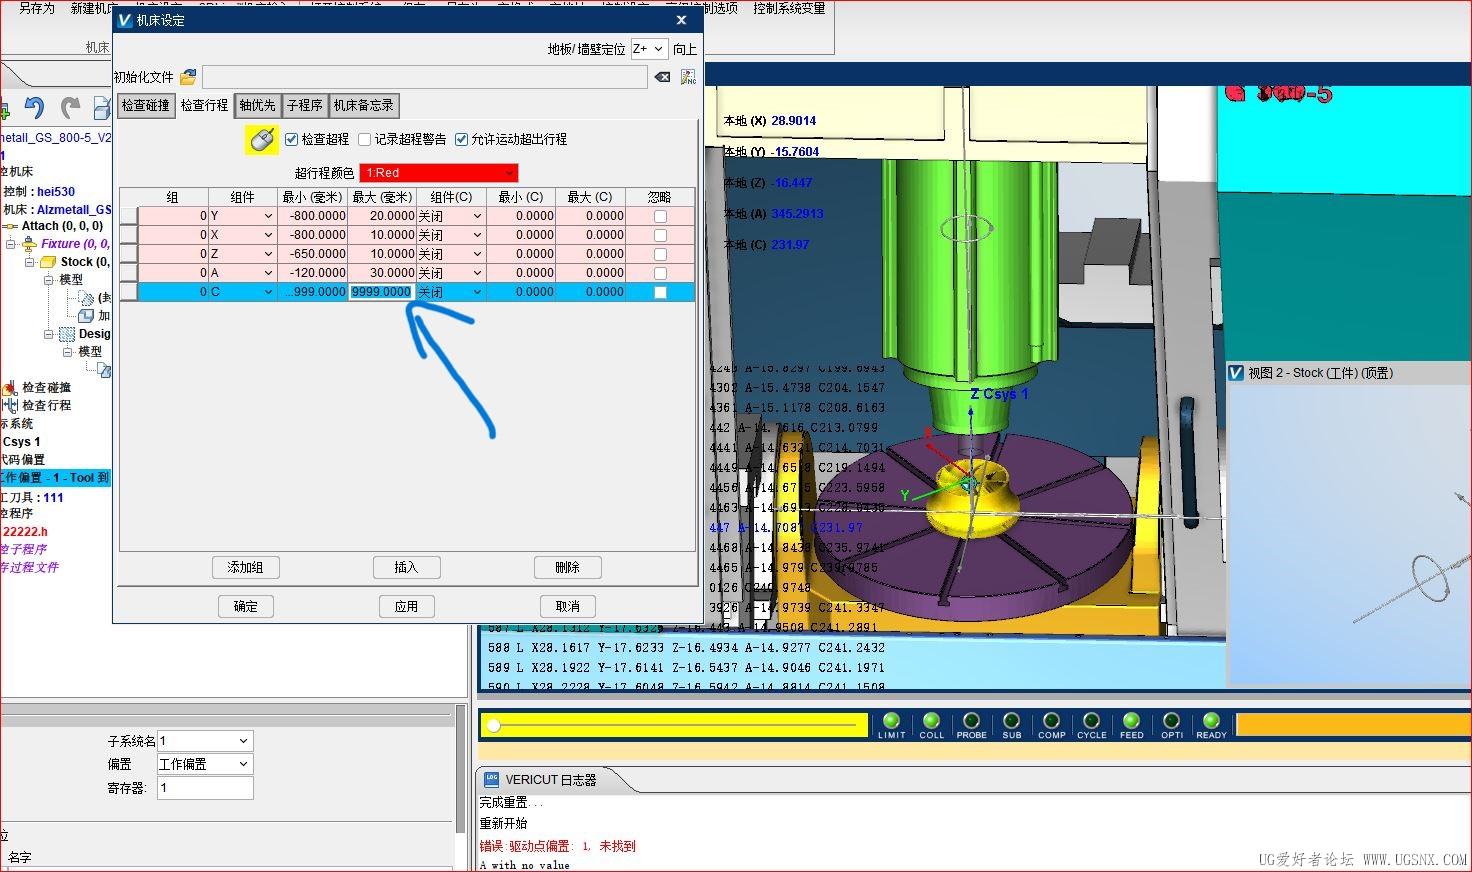Switch to the 轴优先 tab
Image resolution: width=1472 pixels, height=872 pixels.
tap(257, 105)
